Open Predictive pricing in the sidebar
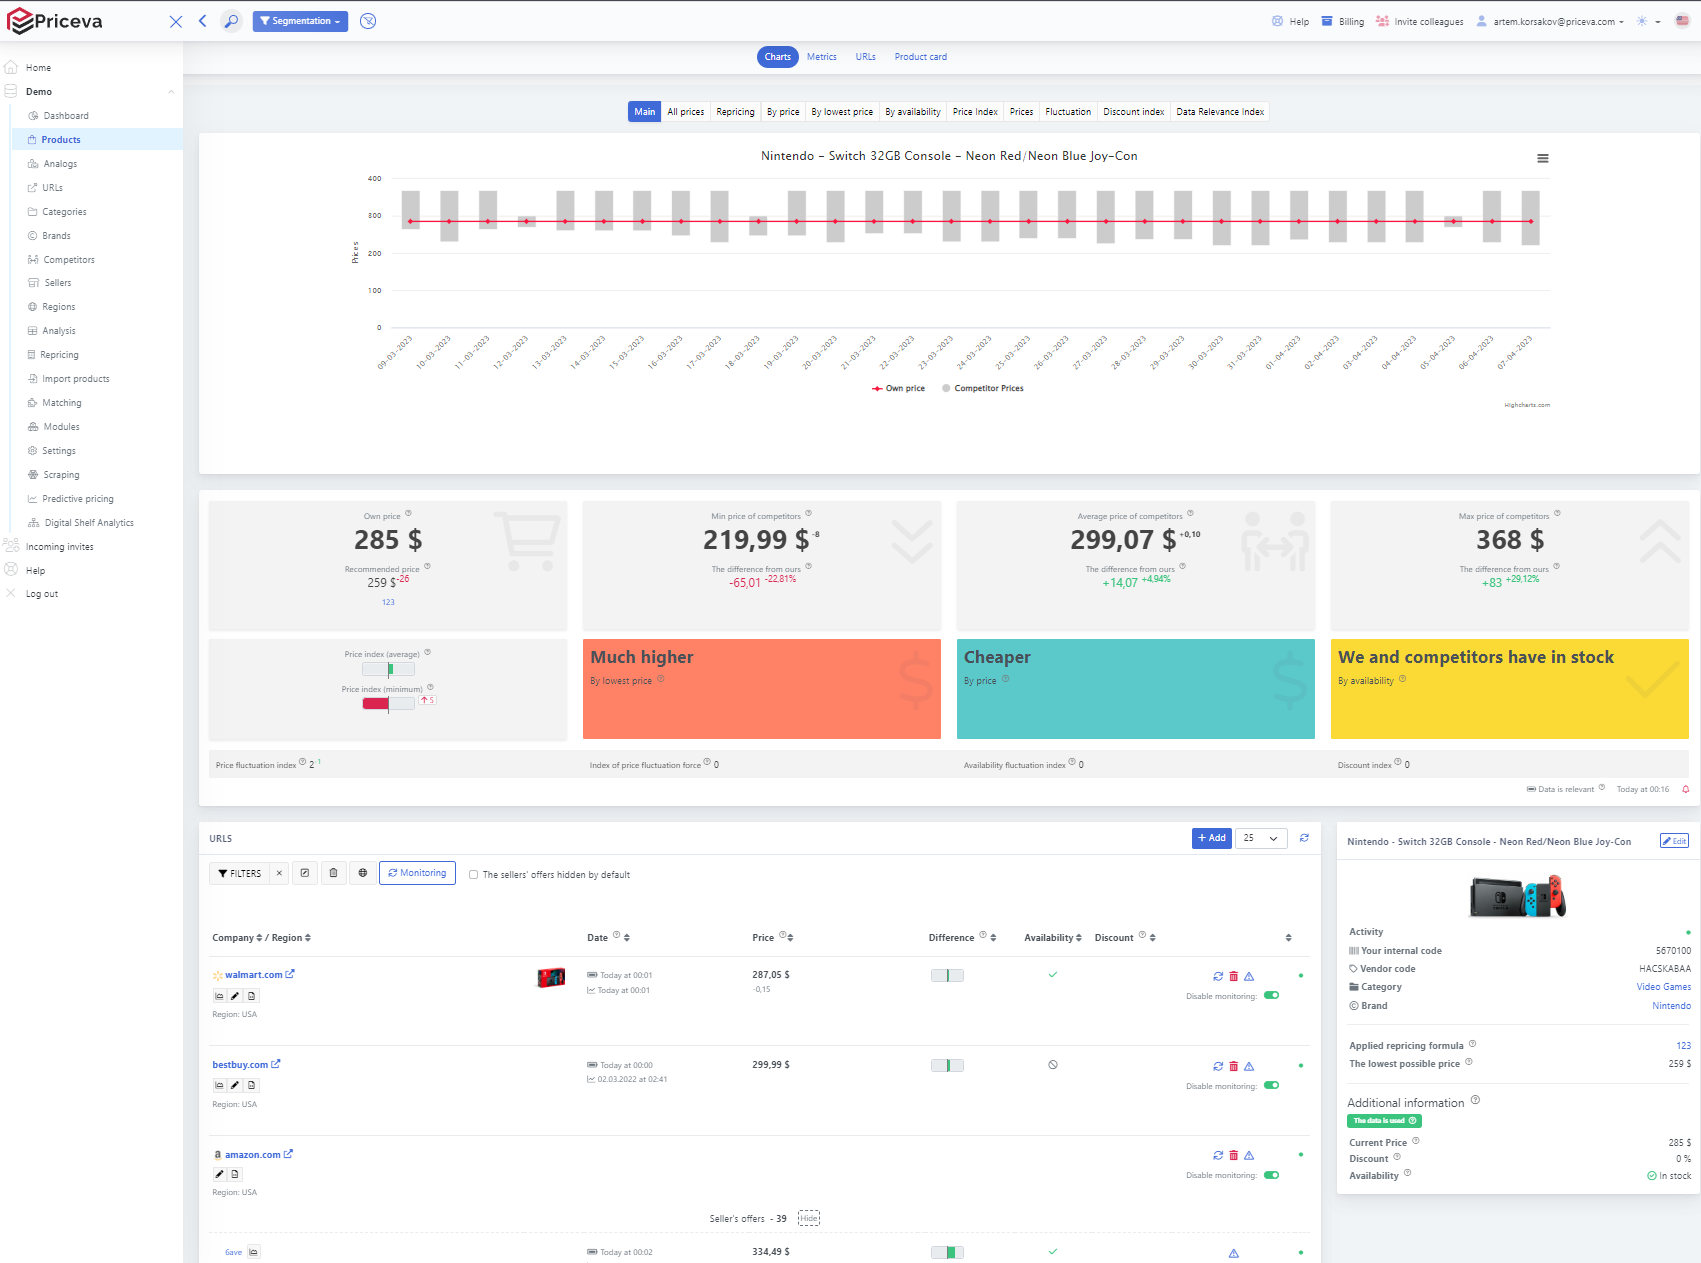The height and width of the screenshot is (1263, 1701). click(78, 499)
